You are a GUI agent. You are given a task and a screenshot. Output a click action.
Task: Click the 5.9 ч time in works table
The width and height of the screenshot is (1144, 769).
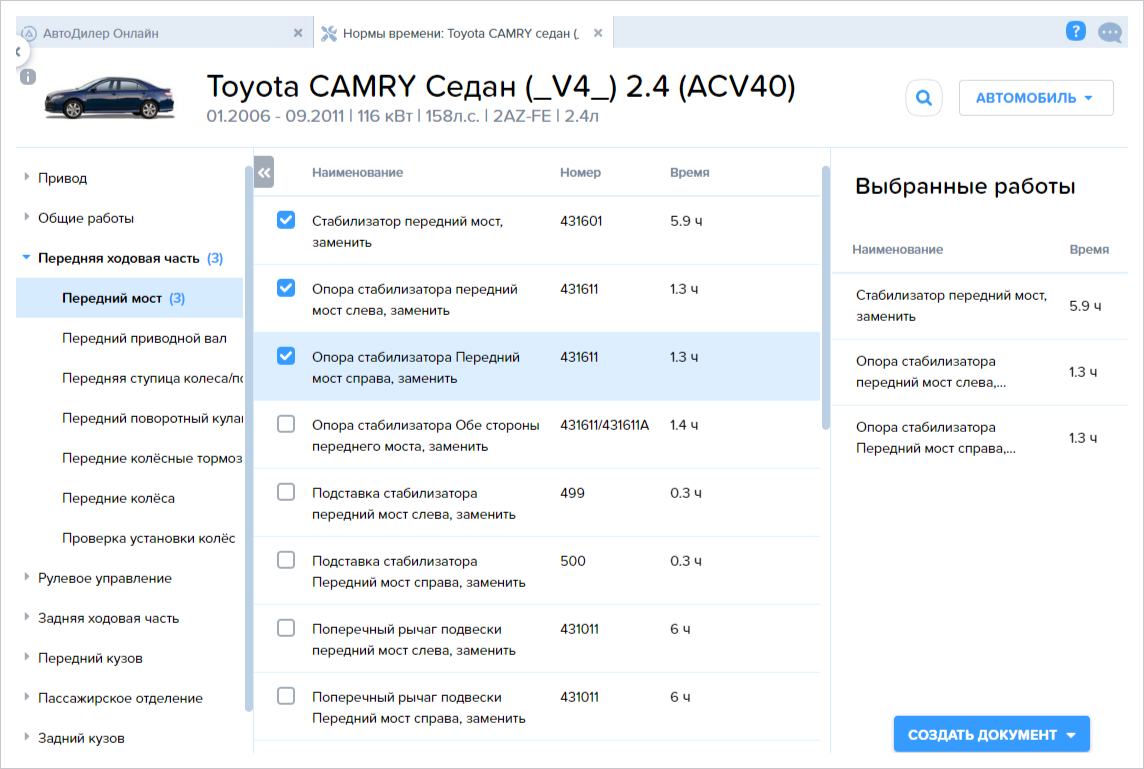pos(686,220)
